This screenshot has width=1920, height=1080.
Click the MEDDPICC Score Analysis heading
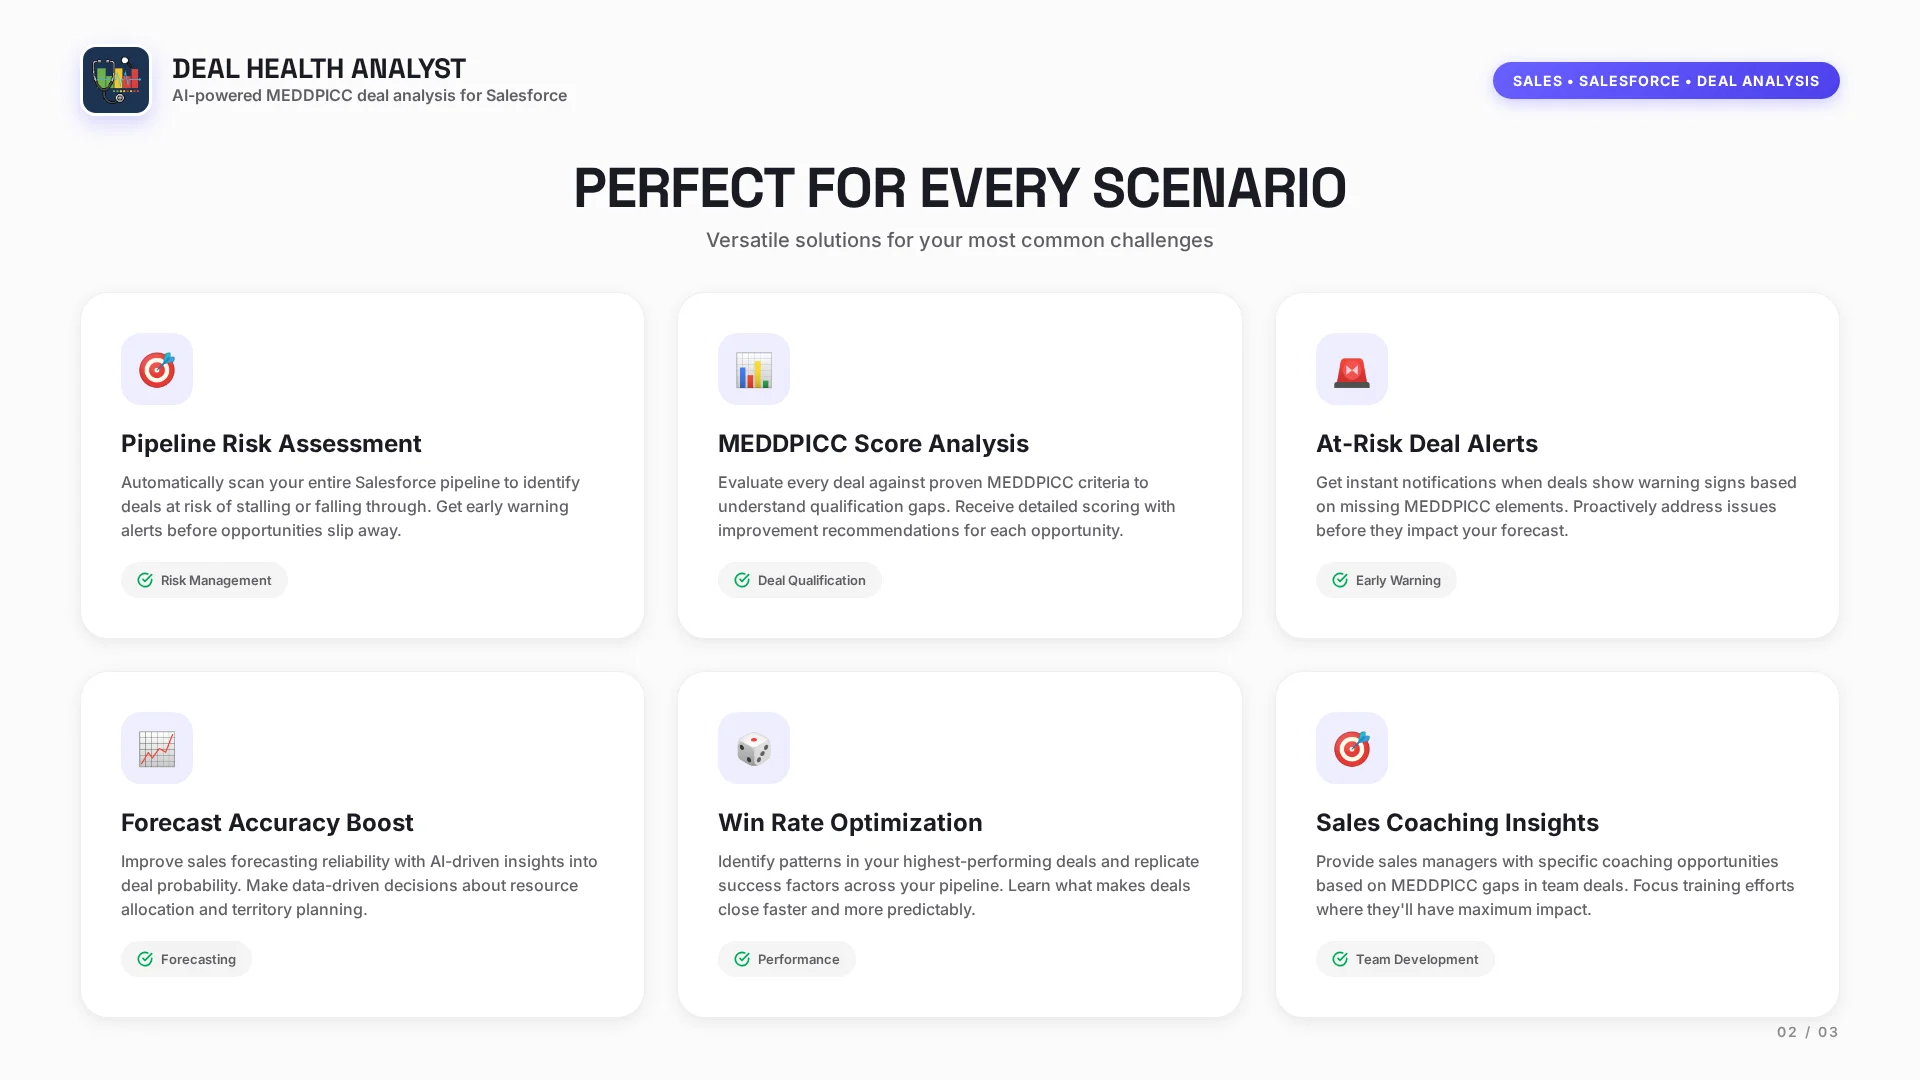point(873,443)
